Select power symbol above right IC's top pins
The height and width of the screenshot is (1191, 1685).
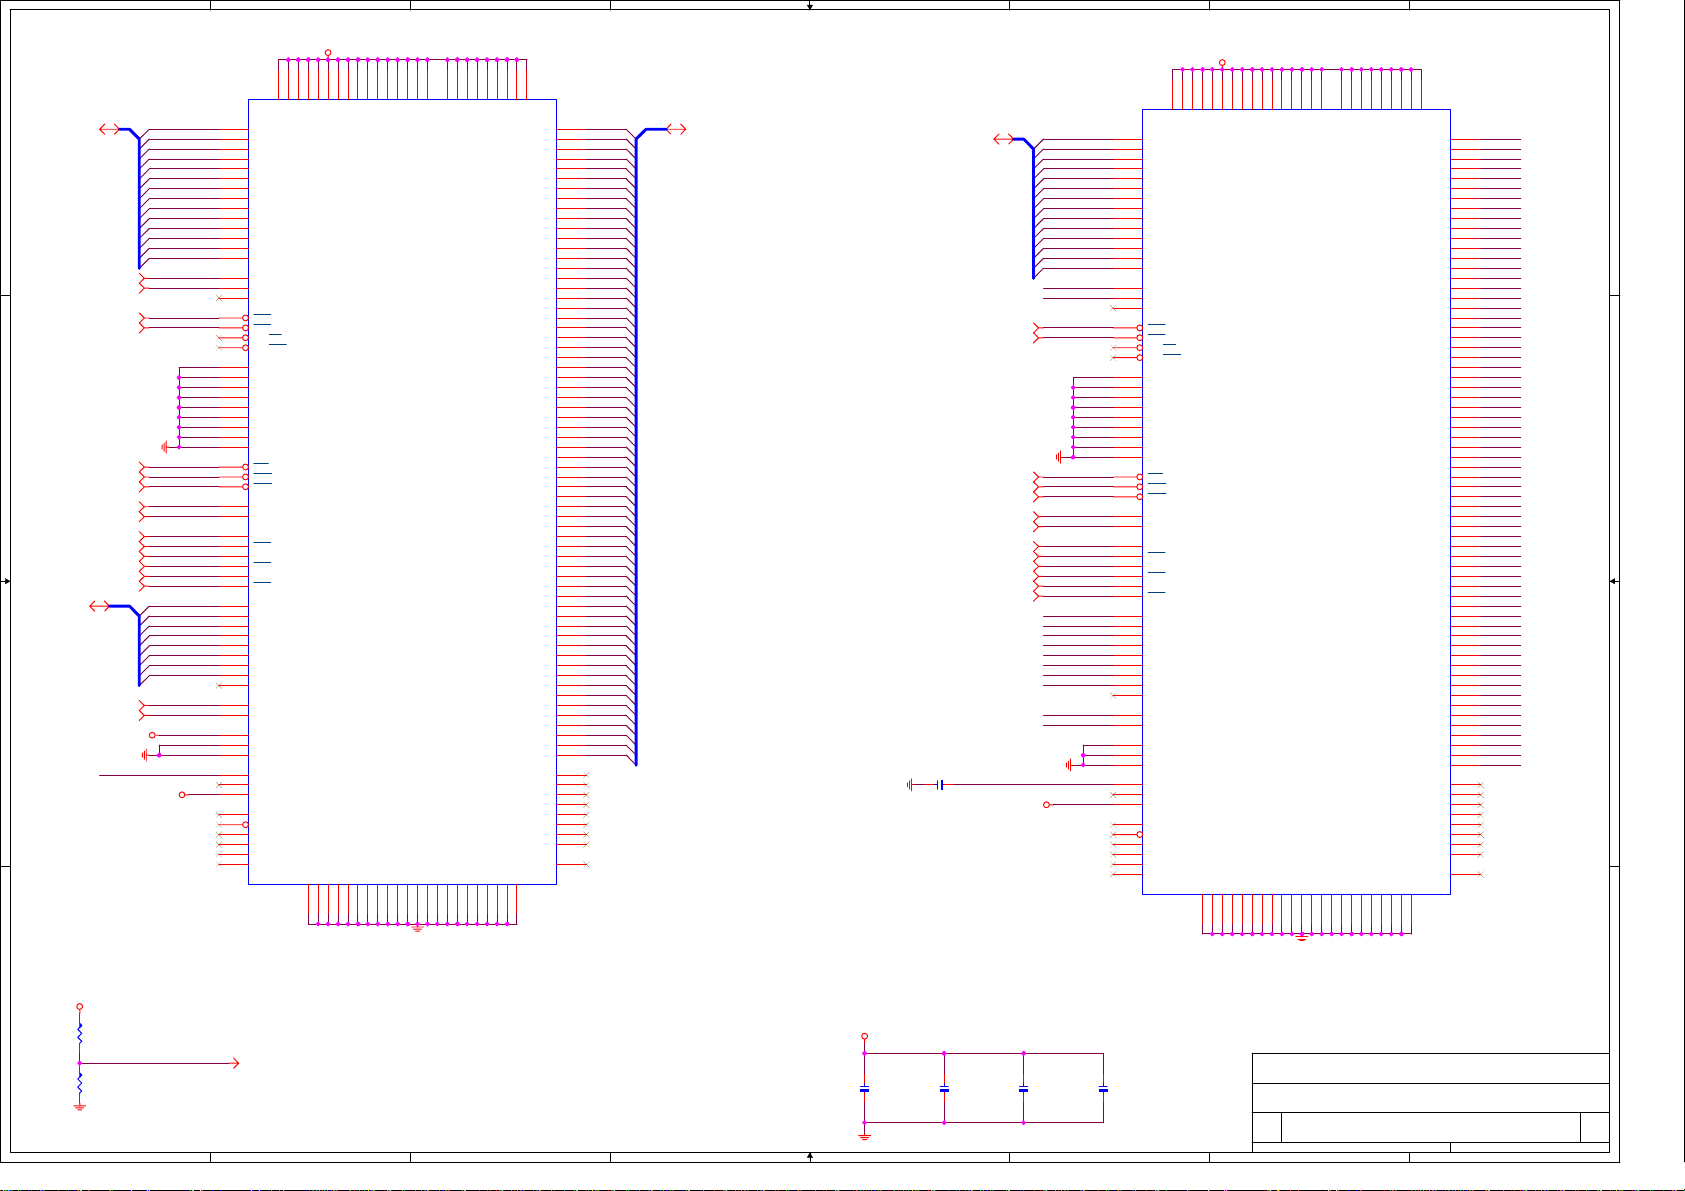pos(1222,64)
